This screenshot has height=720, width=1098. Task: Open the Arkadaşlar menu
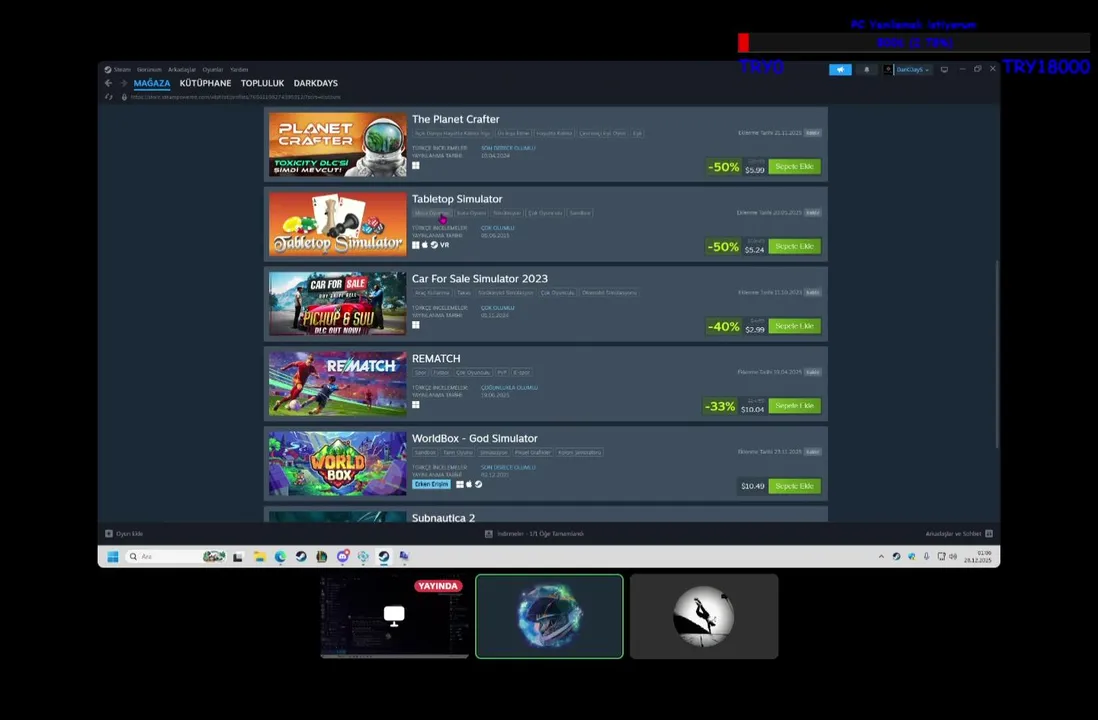click(x=182, y=69)
